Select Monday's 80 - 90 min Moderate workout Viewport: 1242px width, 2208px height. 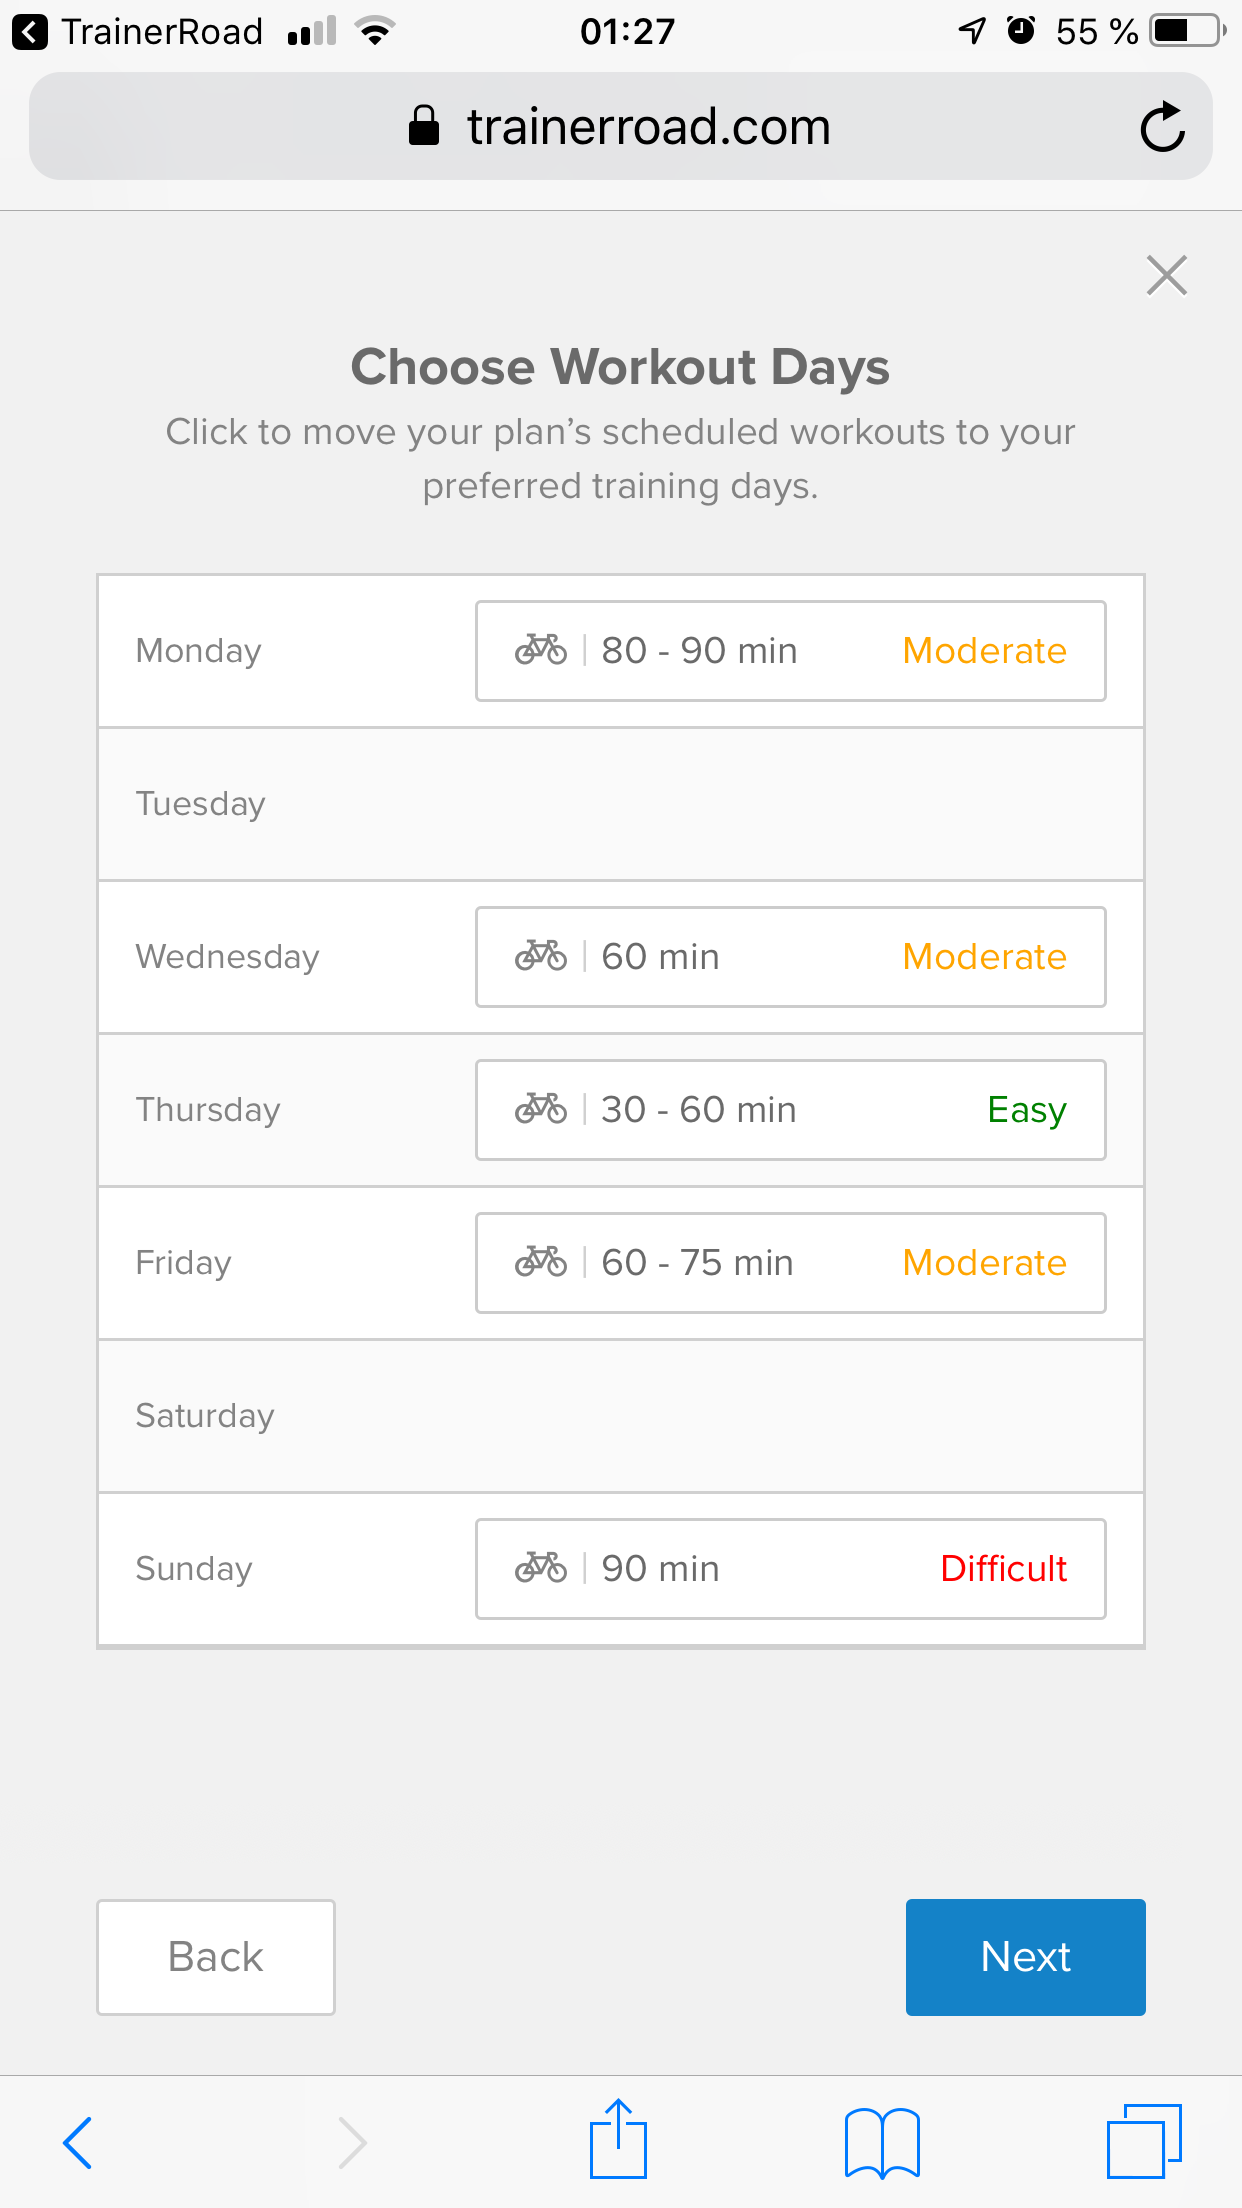[x=790, y=651]
